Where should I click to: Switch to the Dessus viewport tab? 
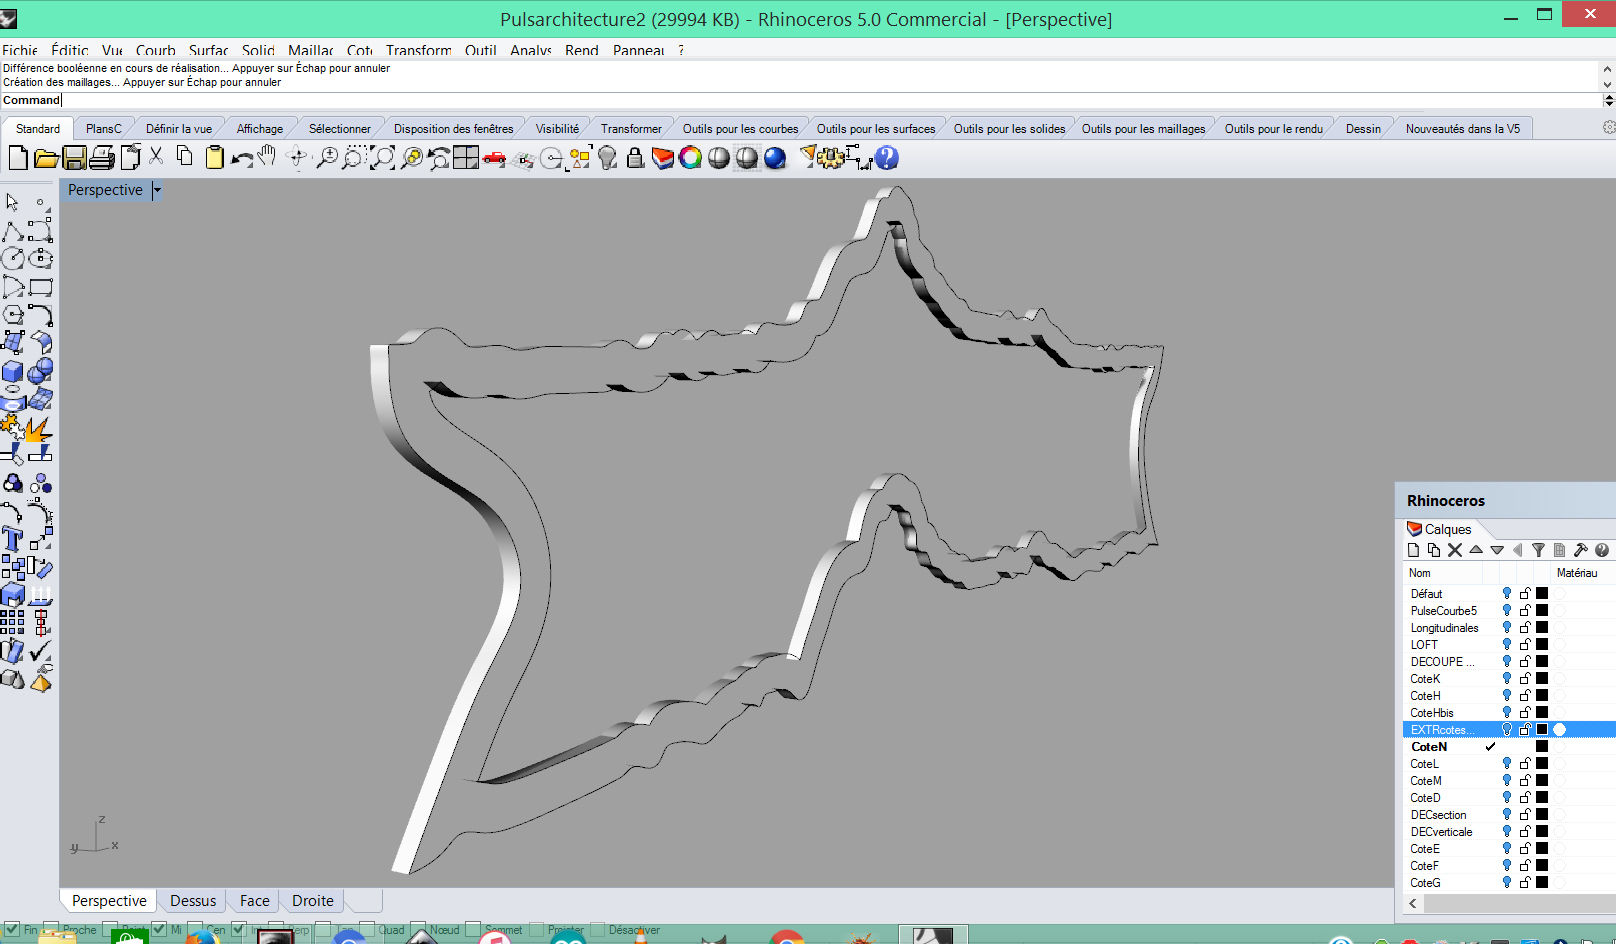click(193, 901)
